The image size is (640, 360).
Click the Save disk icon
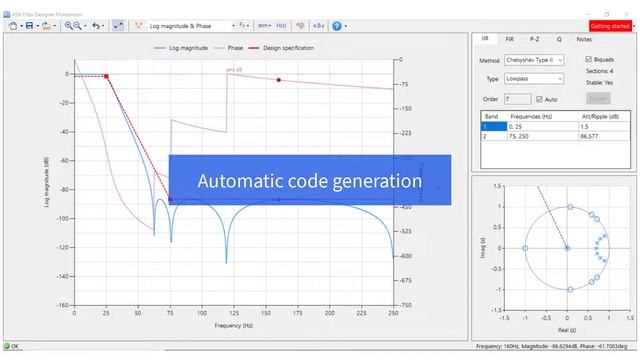point(29,26)
